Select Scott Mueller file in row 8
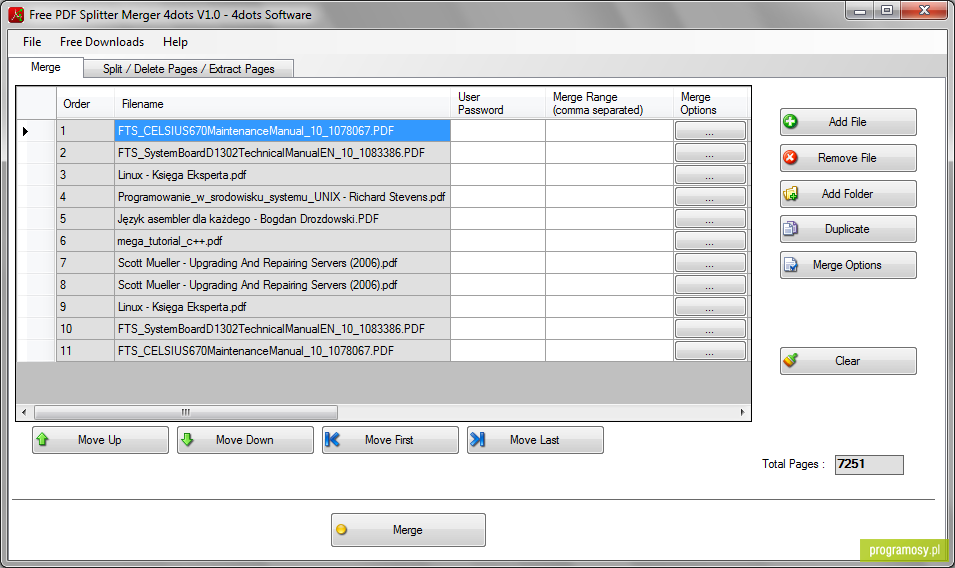Screen dimensions: 955x568 tap(283, 284)
